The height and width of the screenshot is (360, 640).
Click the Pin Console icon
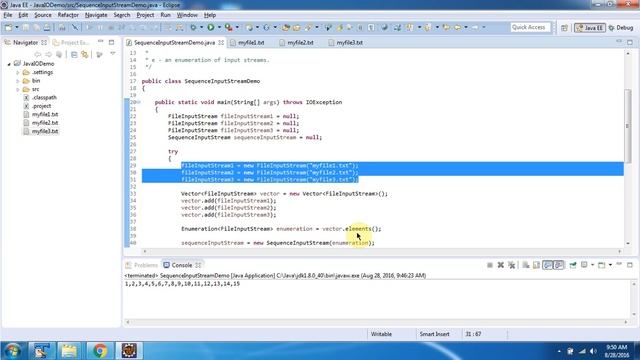coord(573,265)
